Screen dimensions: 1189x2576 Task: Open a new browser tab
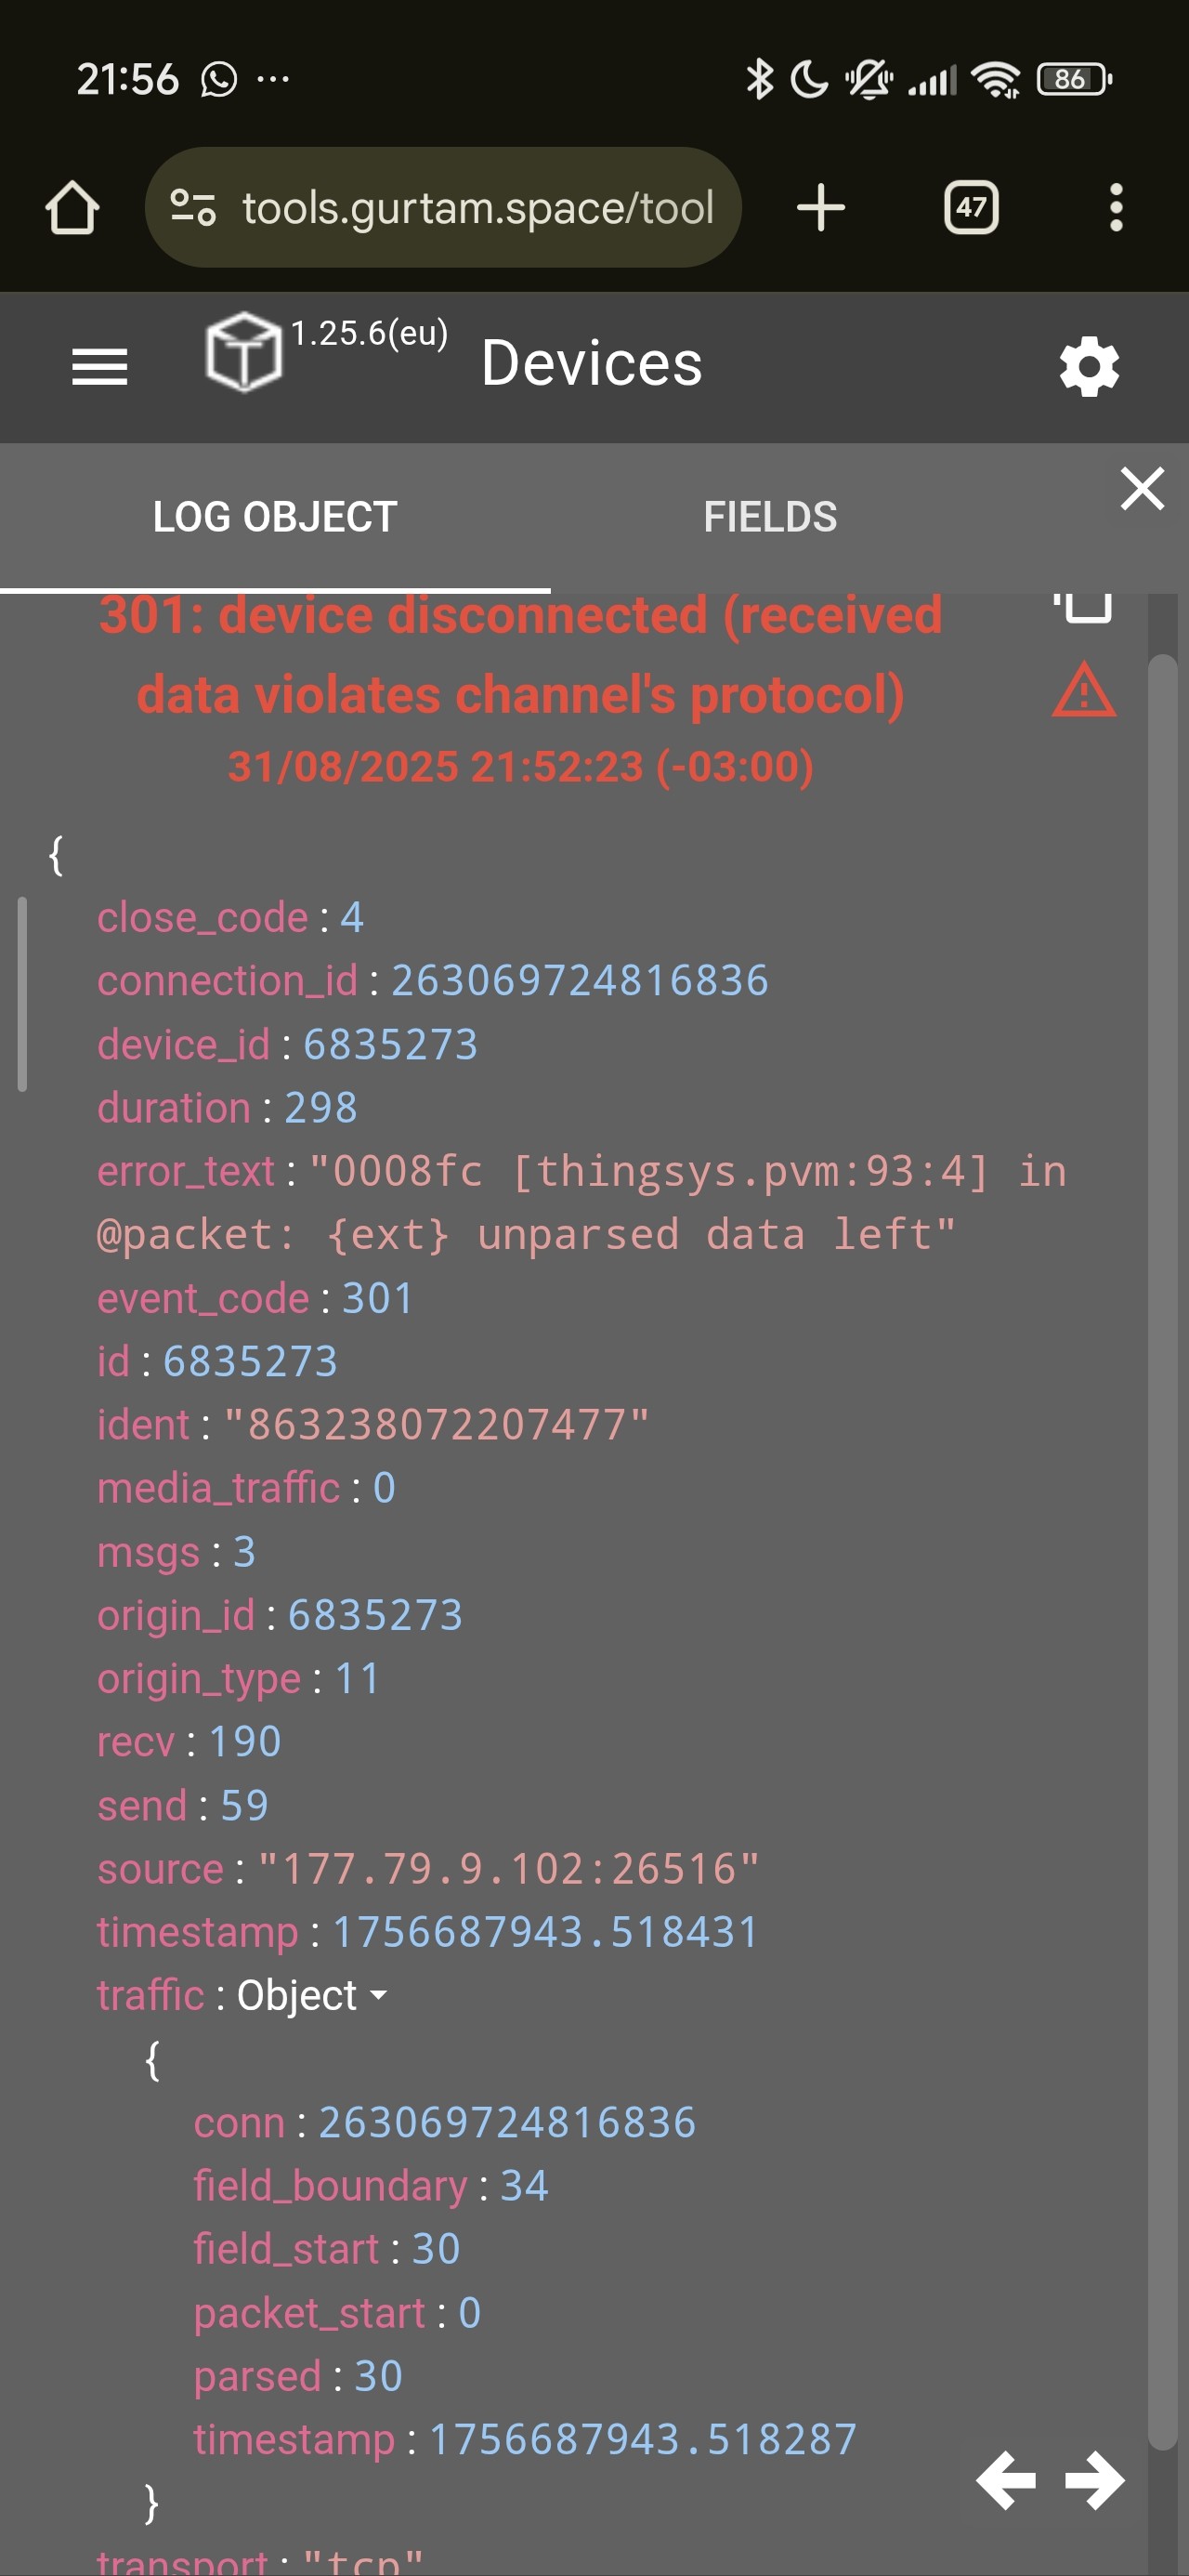click(820, 208)
